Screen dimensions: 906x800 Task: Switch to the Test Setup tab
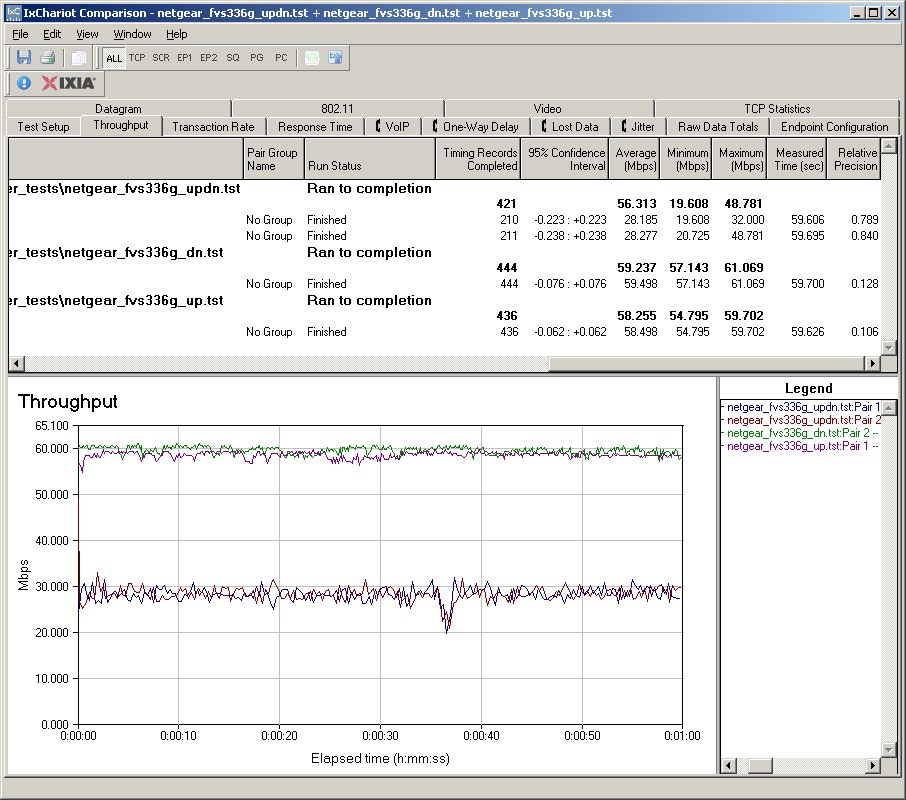(x=43, y=126)
